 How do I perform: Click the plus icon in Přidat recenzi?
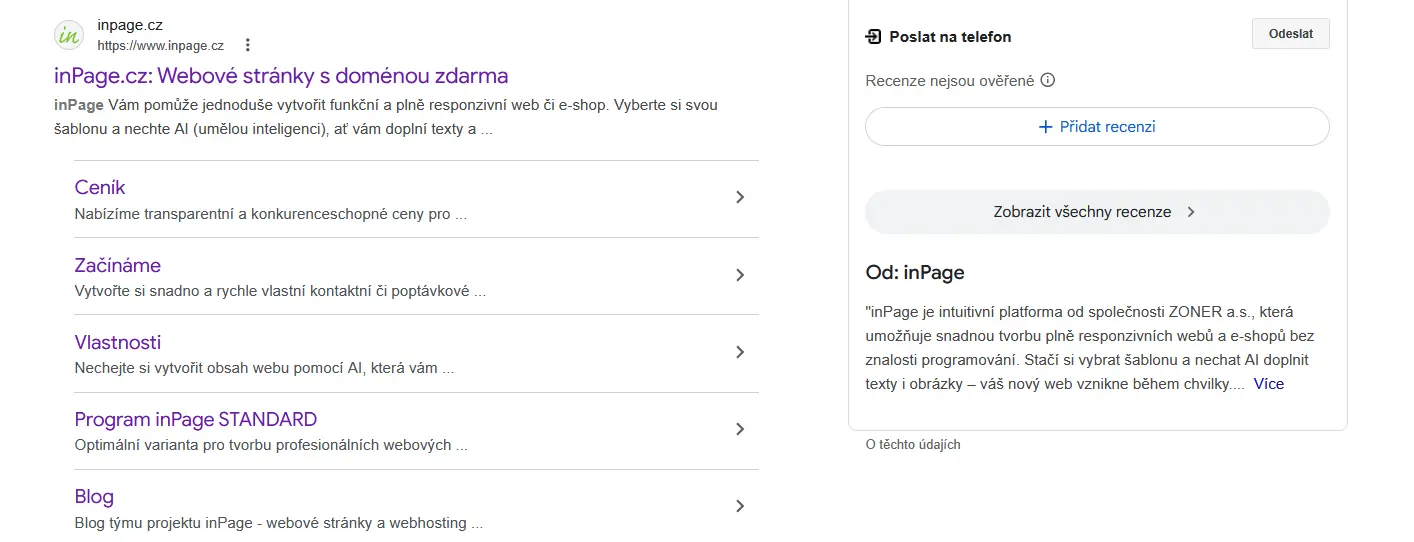[x=1045, y=127]
